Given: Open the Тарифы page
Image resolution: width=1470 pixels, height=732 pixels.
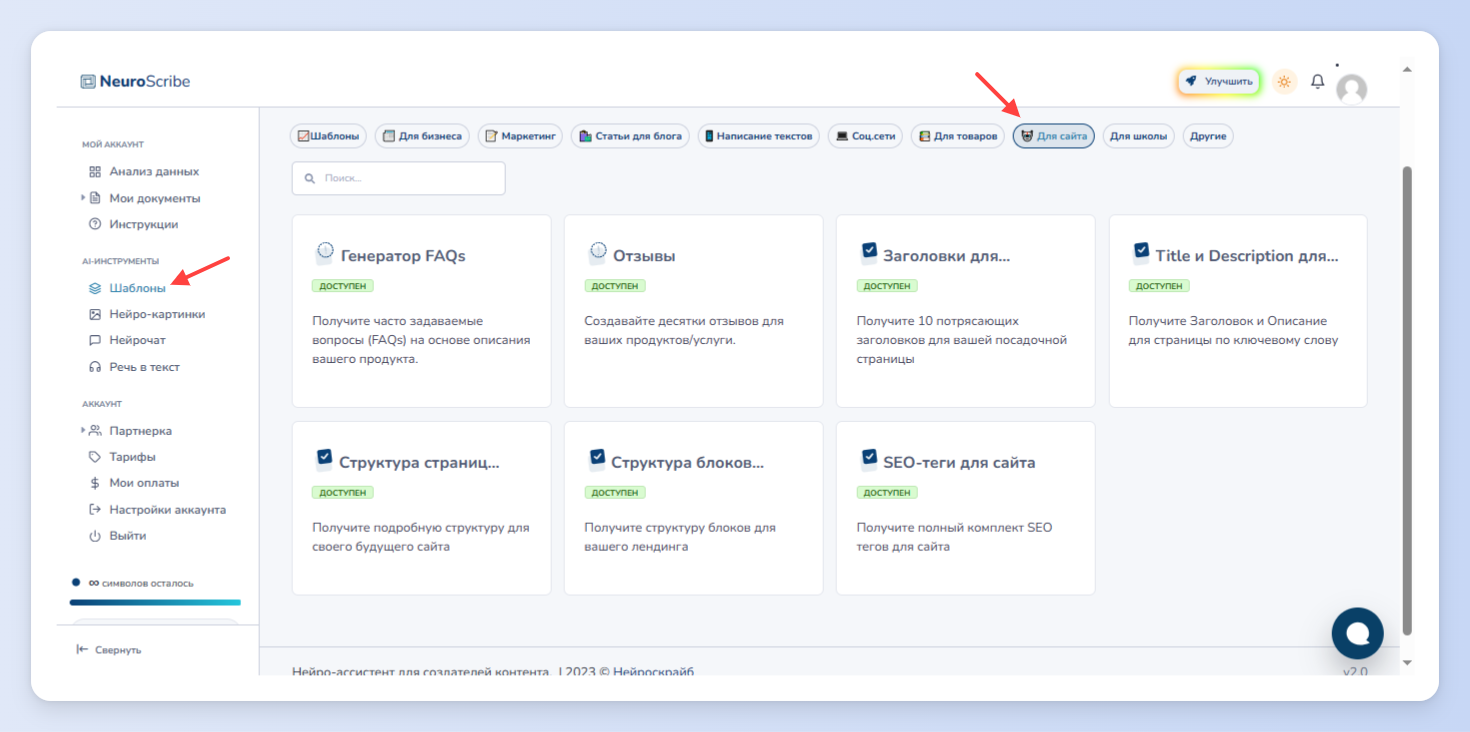Looking at the screenshot, I should [132, 457].
